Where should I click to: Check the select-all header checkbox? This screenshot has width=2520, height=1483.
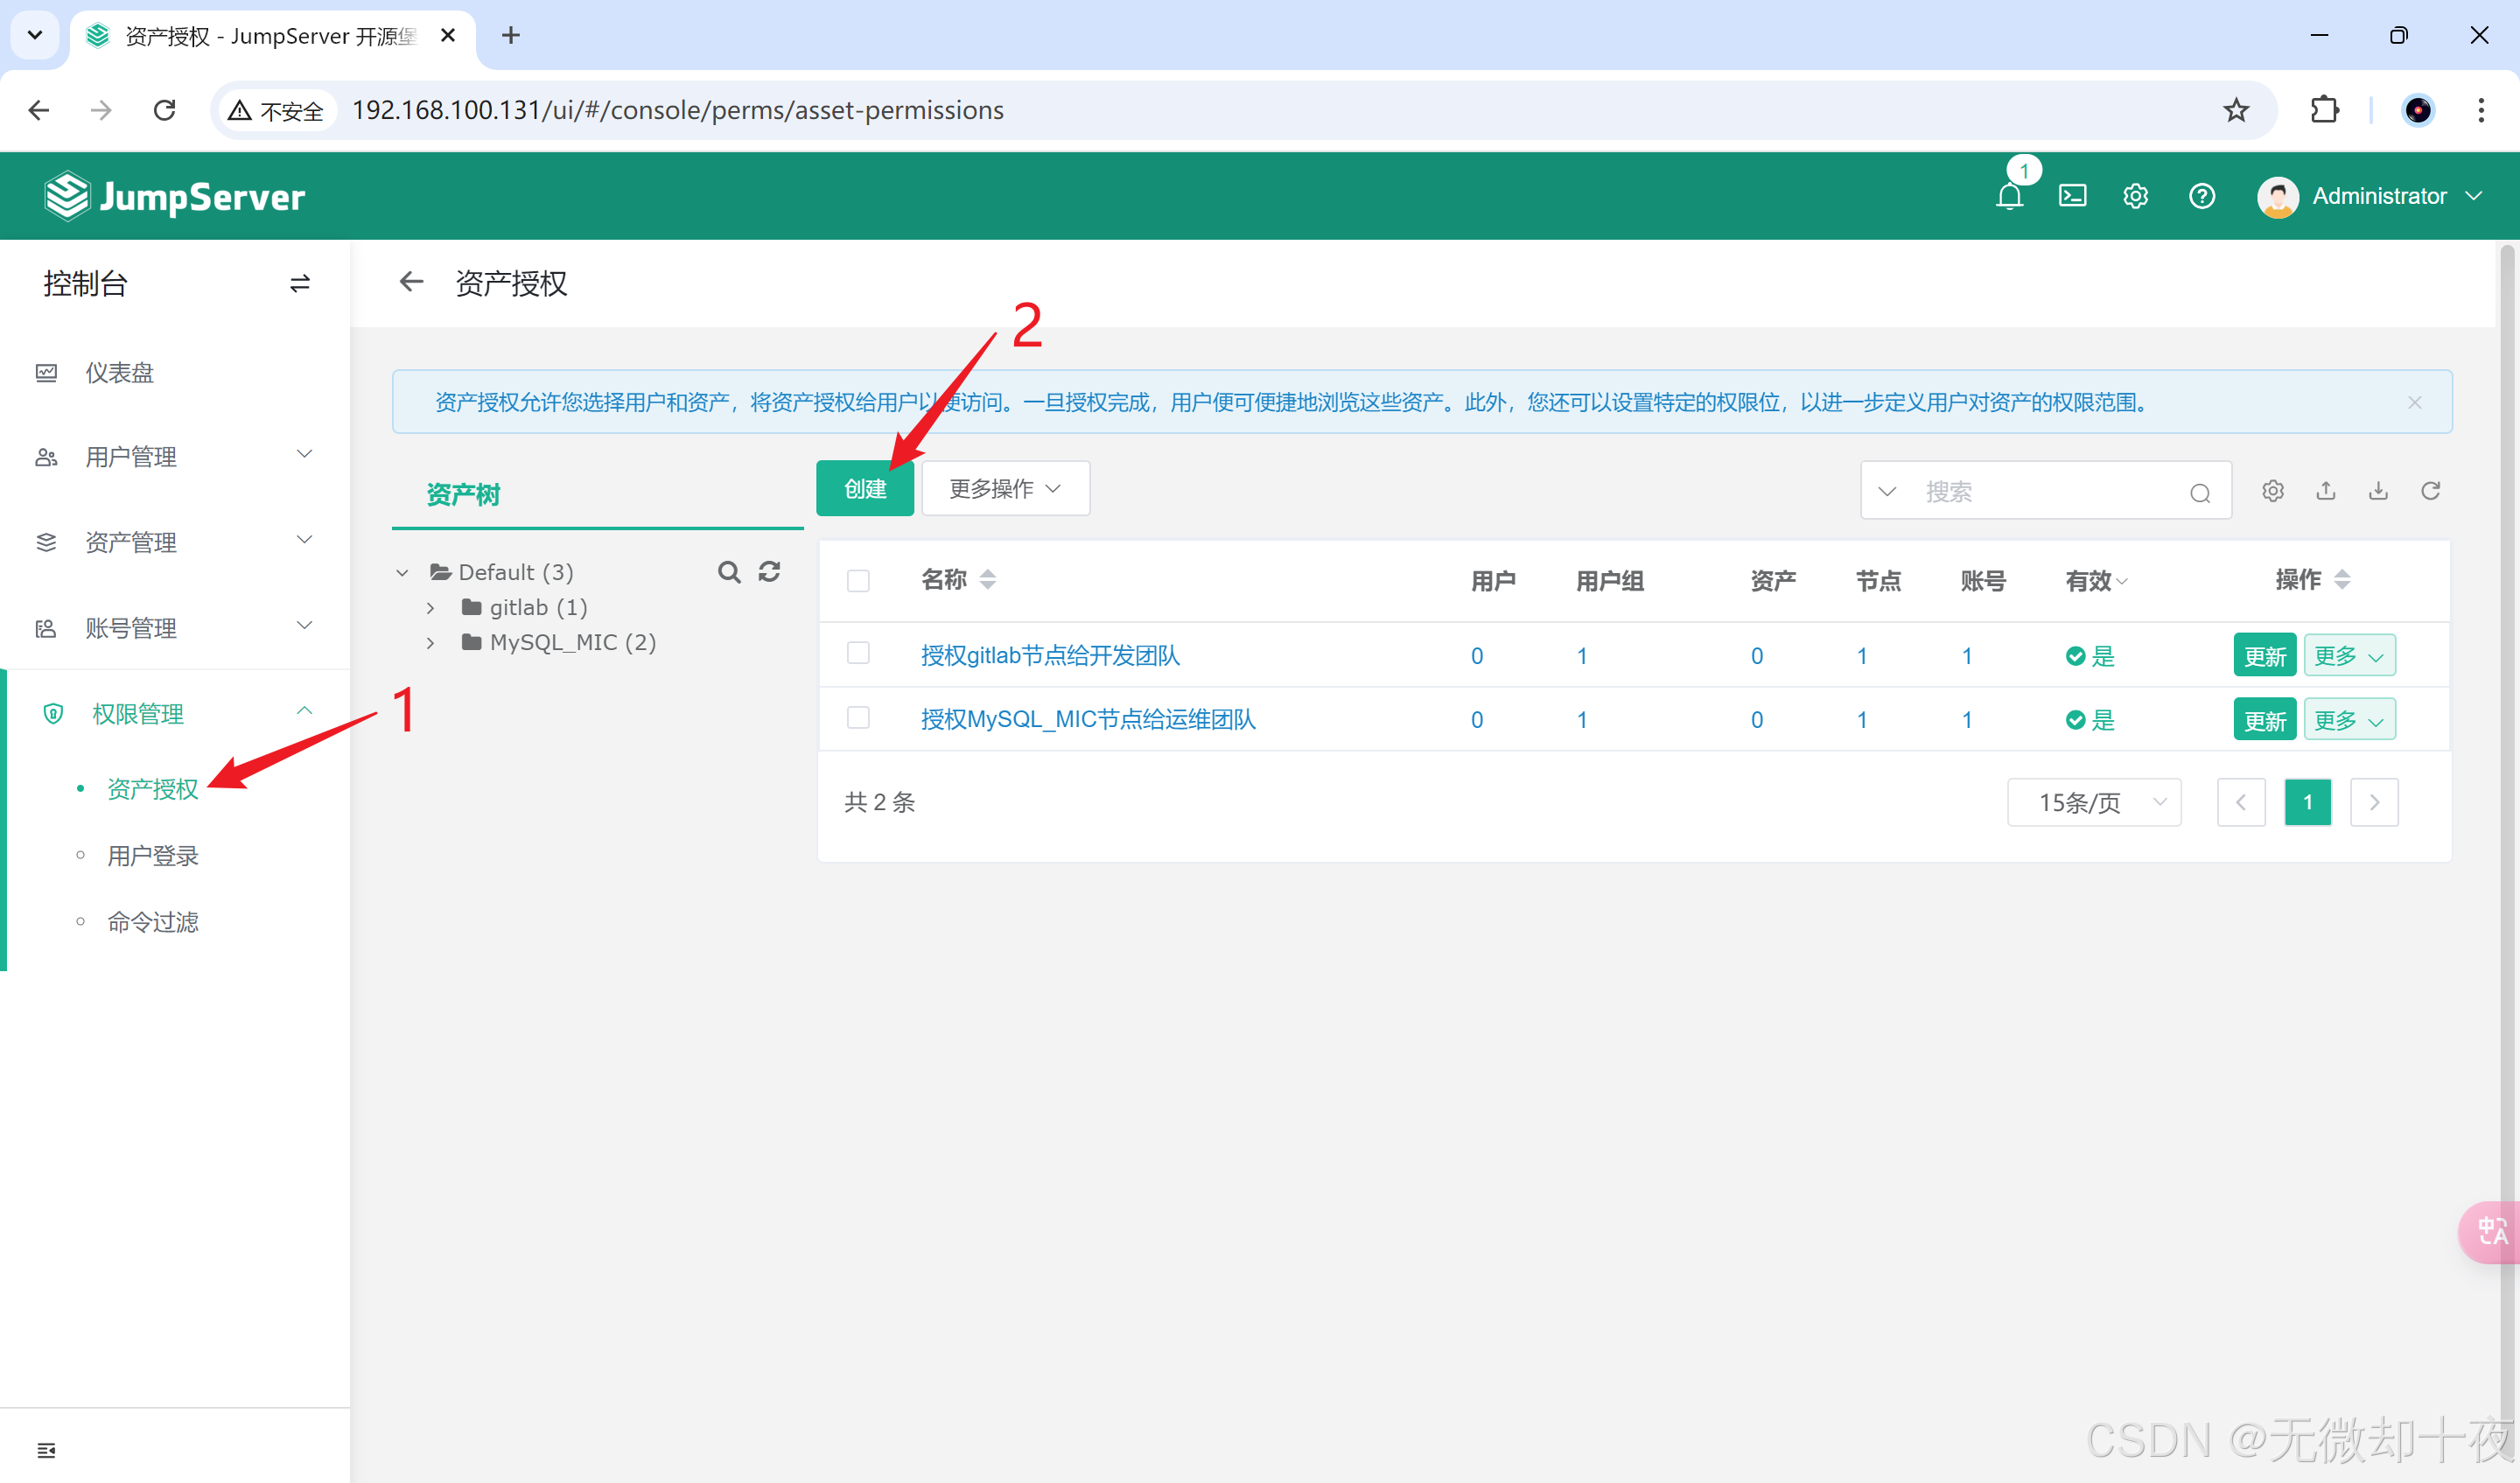(858, 581)
